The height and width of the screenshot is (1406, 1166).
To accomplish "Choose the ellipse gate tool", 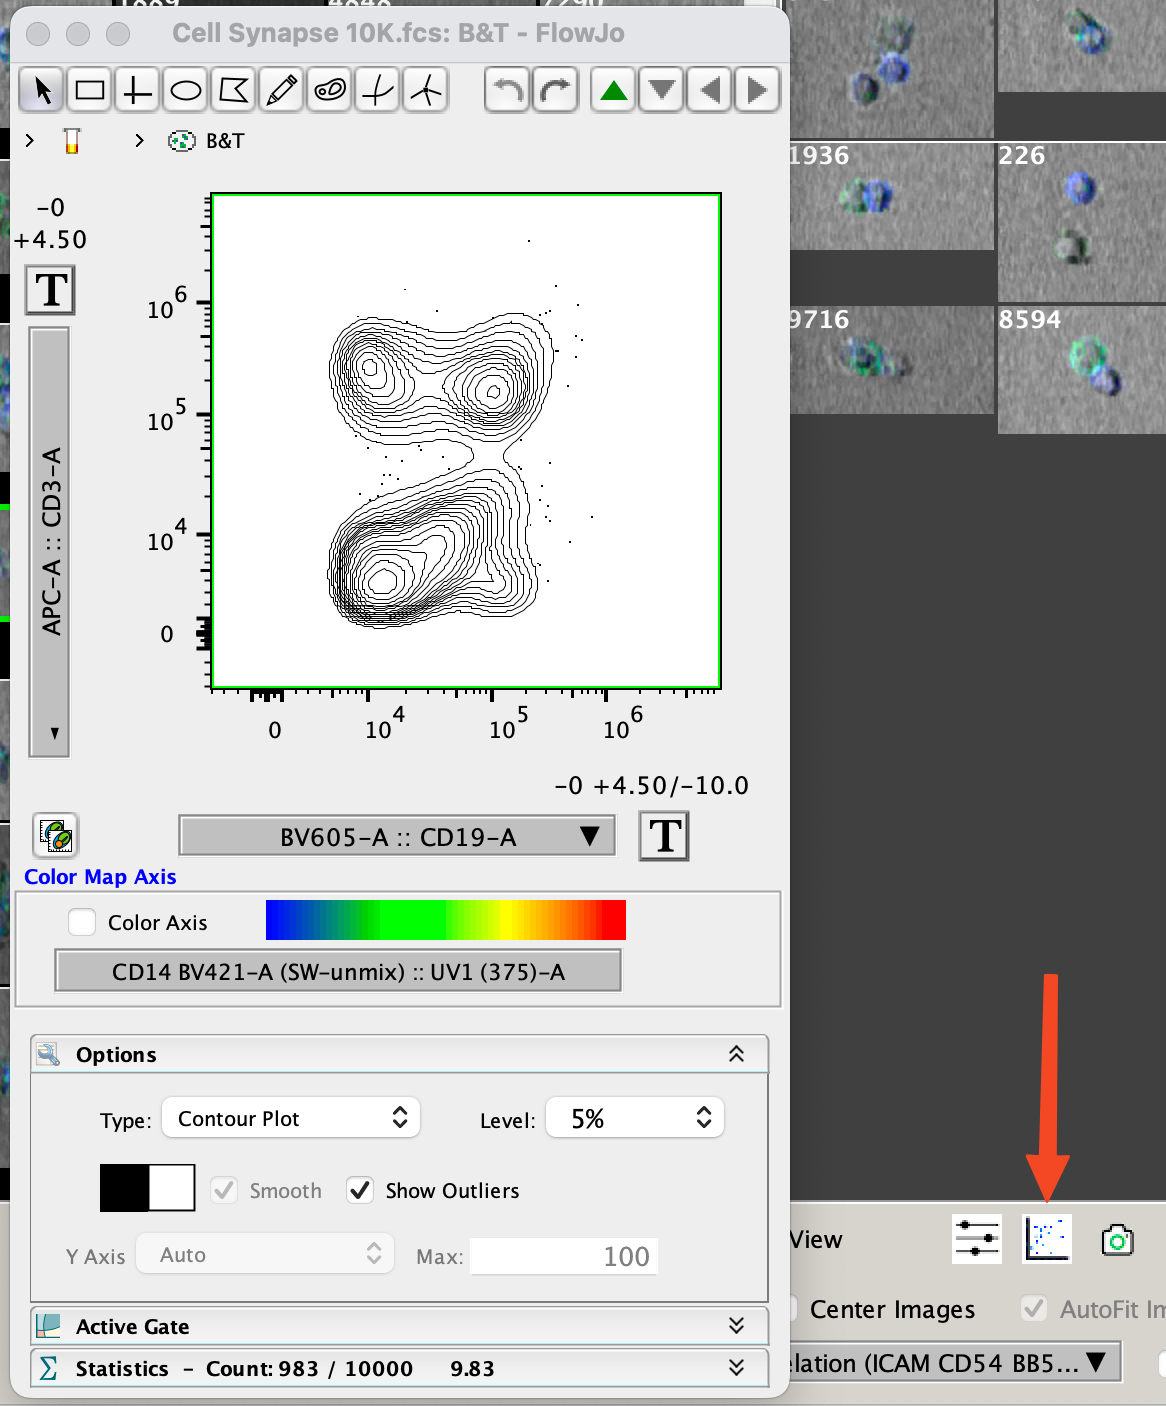I will (x=186, y=91).
